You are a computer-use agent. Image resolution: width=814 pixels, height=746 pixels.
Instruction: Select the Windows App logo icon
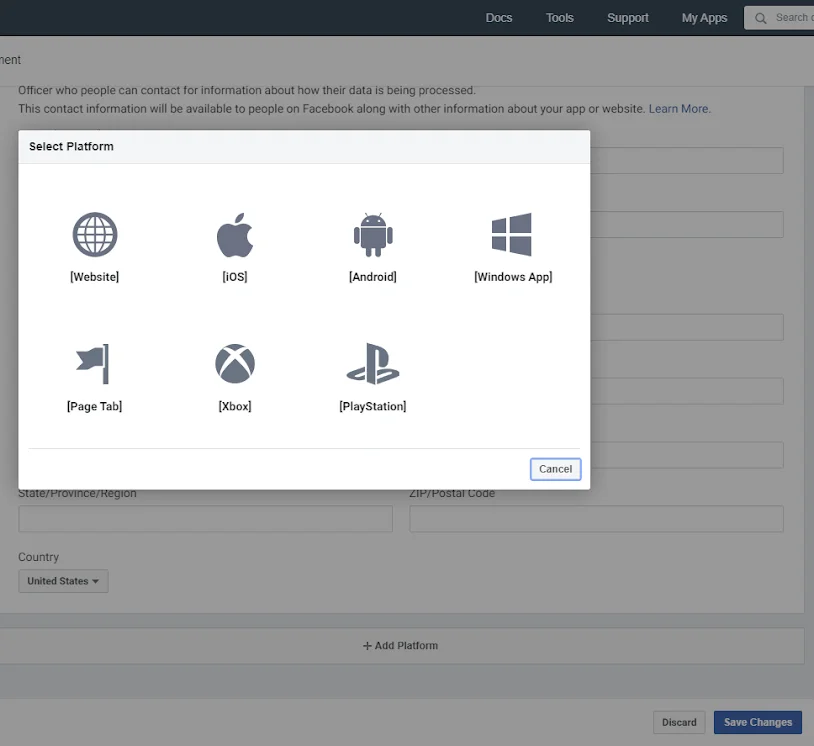(511, 235)
